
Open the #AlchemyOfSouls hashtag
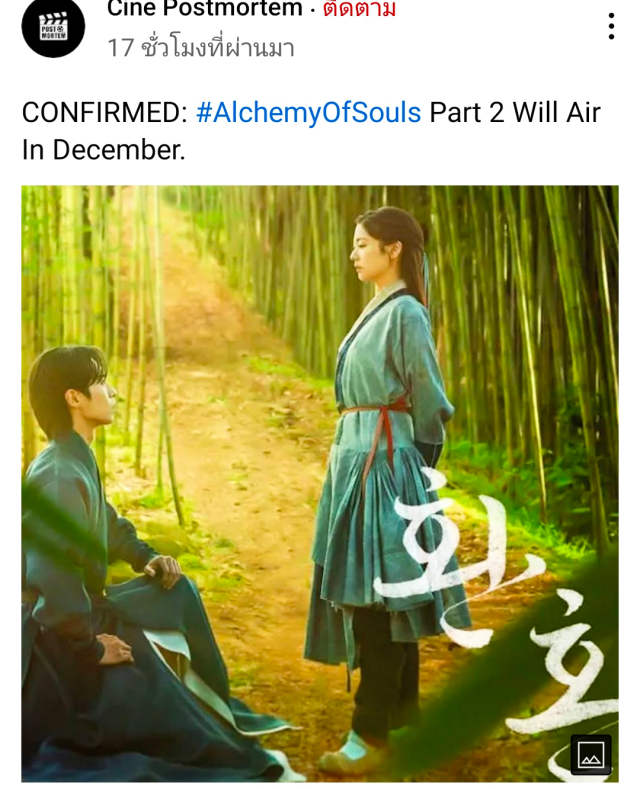pos(308,112)
